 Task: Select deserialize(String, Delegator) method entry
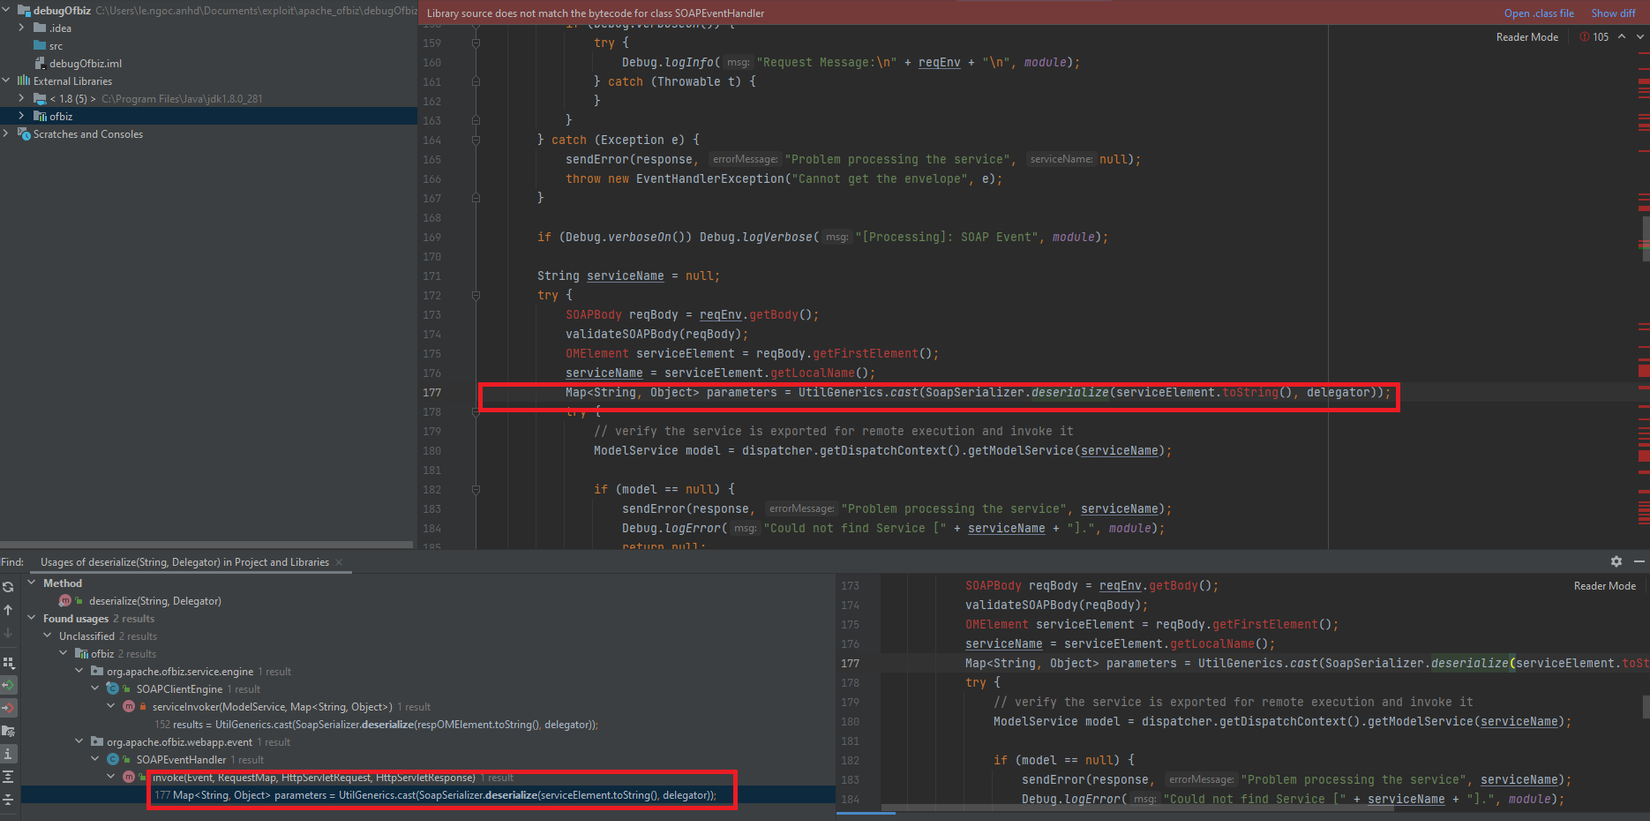[x=155, y=601]
